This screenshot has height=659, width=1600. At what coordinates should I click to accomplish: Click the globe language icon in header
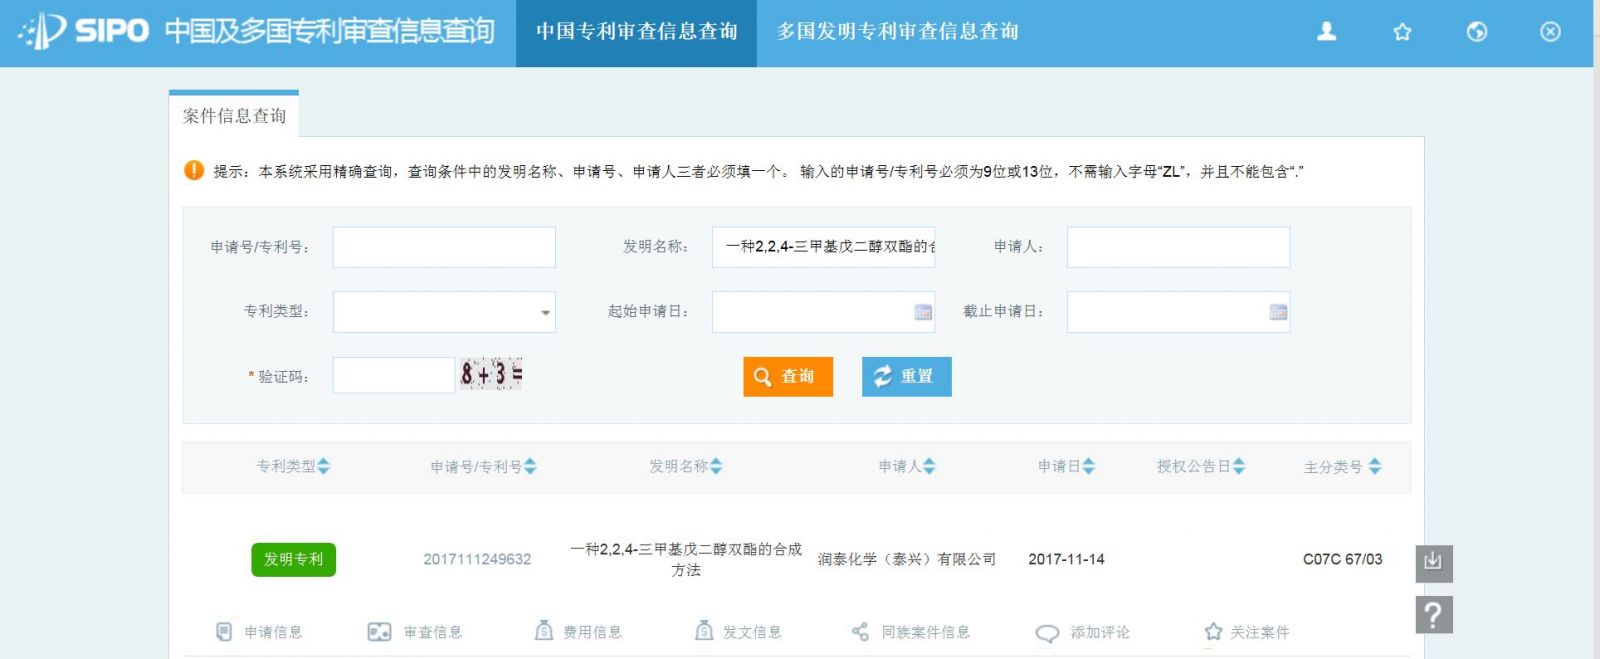point(1476,32)
